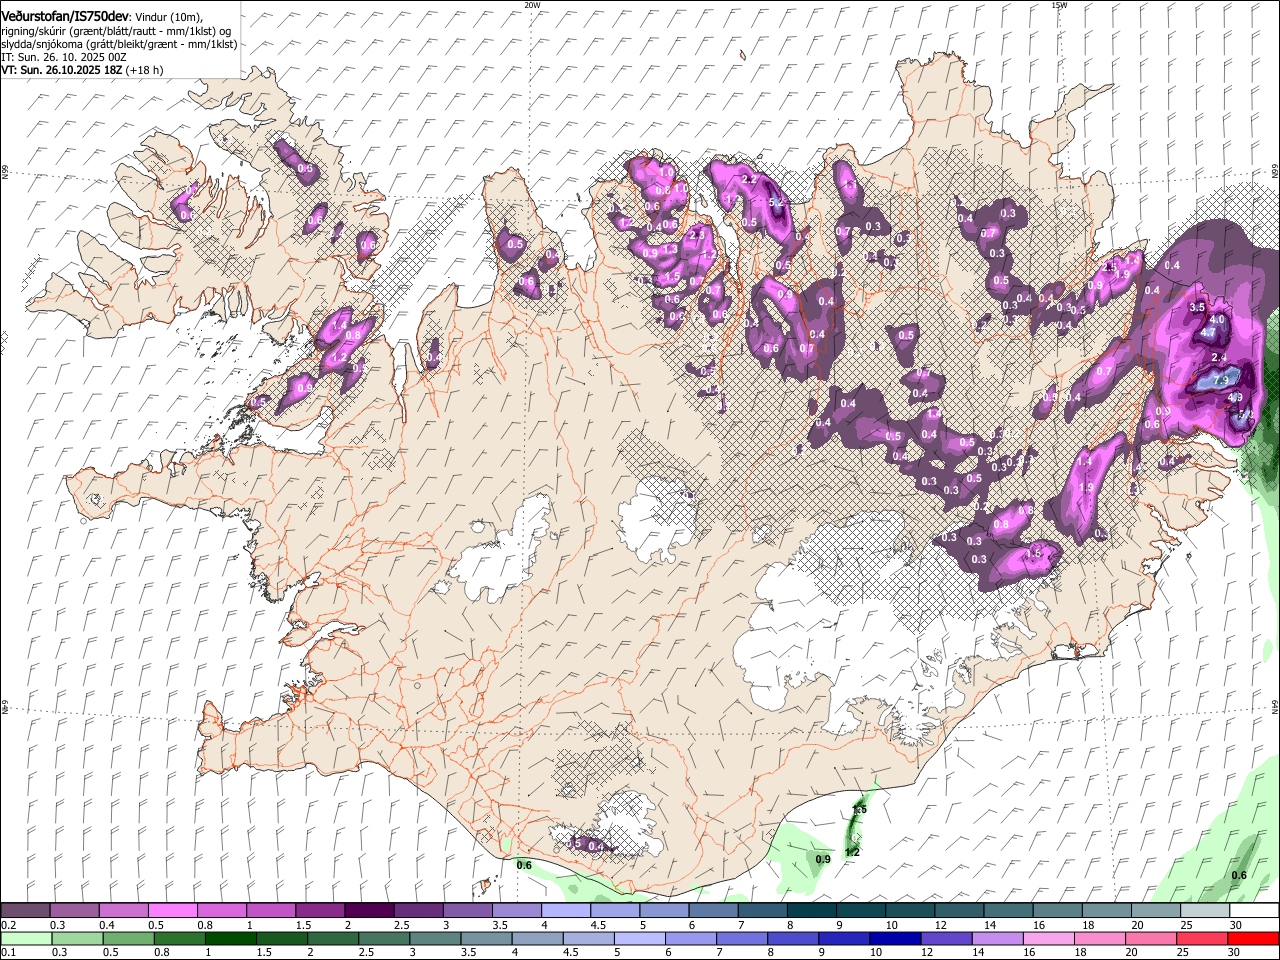The image size is (1280, 960).
Task: Pick the white swatch after 30 in the upper legend
Action: click(1255, 911)
